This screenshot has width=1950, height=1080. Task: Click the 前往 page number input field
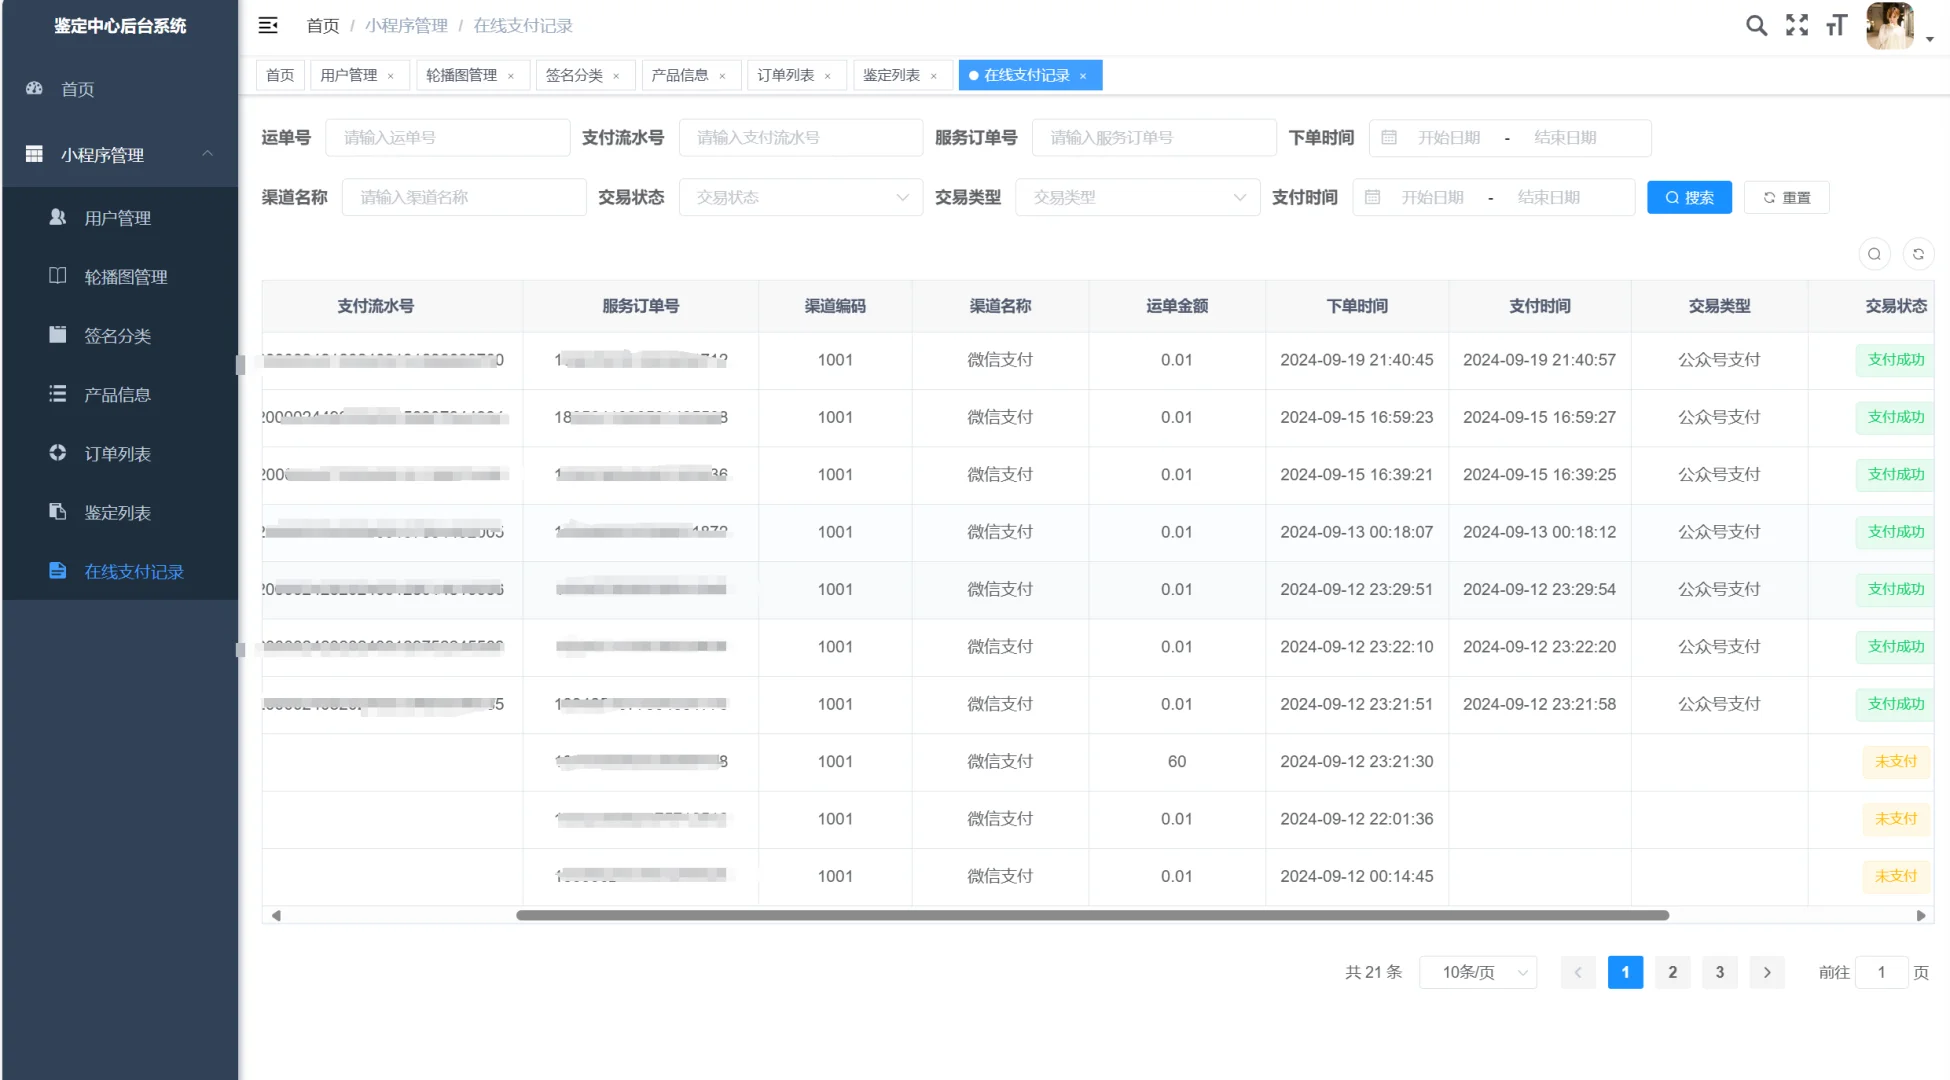(x=1881, y=972)
